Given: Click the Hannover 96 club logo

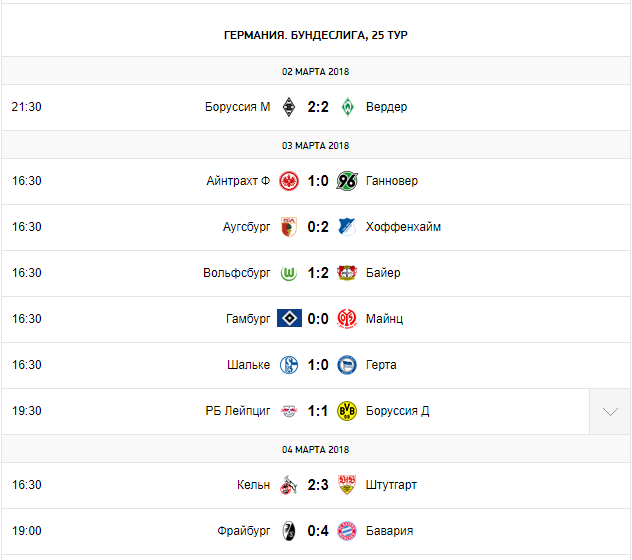Looking at the screenshot, I should tap(347, 181).
